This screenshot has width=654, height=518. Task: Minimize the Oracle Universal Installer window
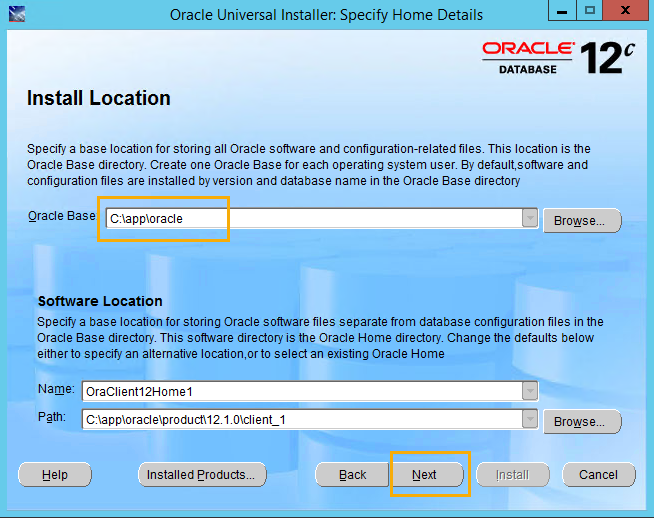click(x=562, y=10)
